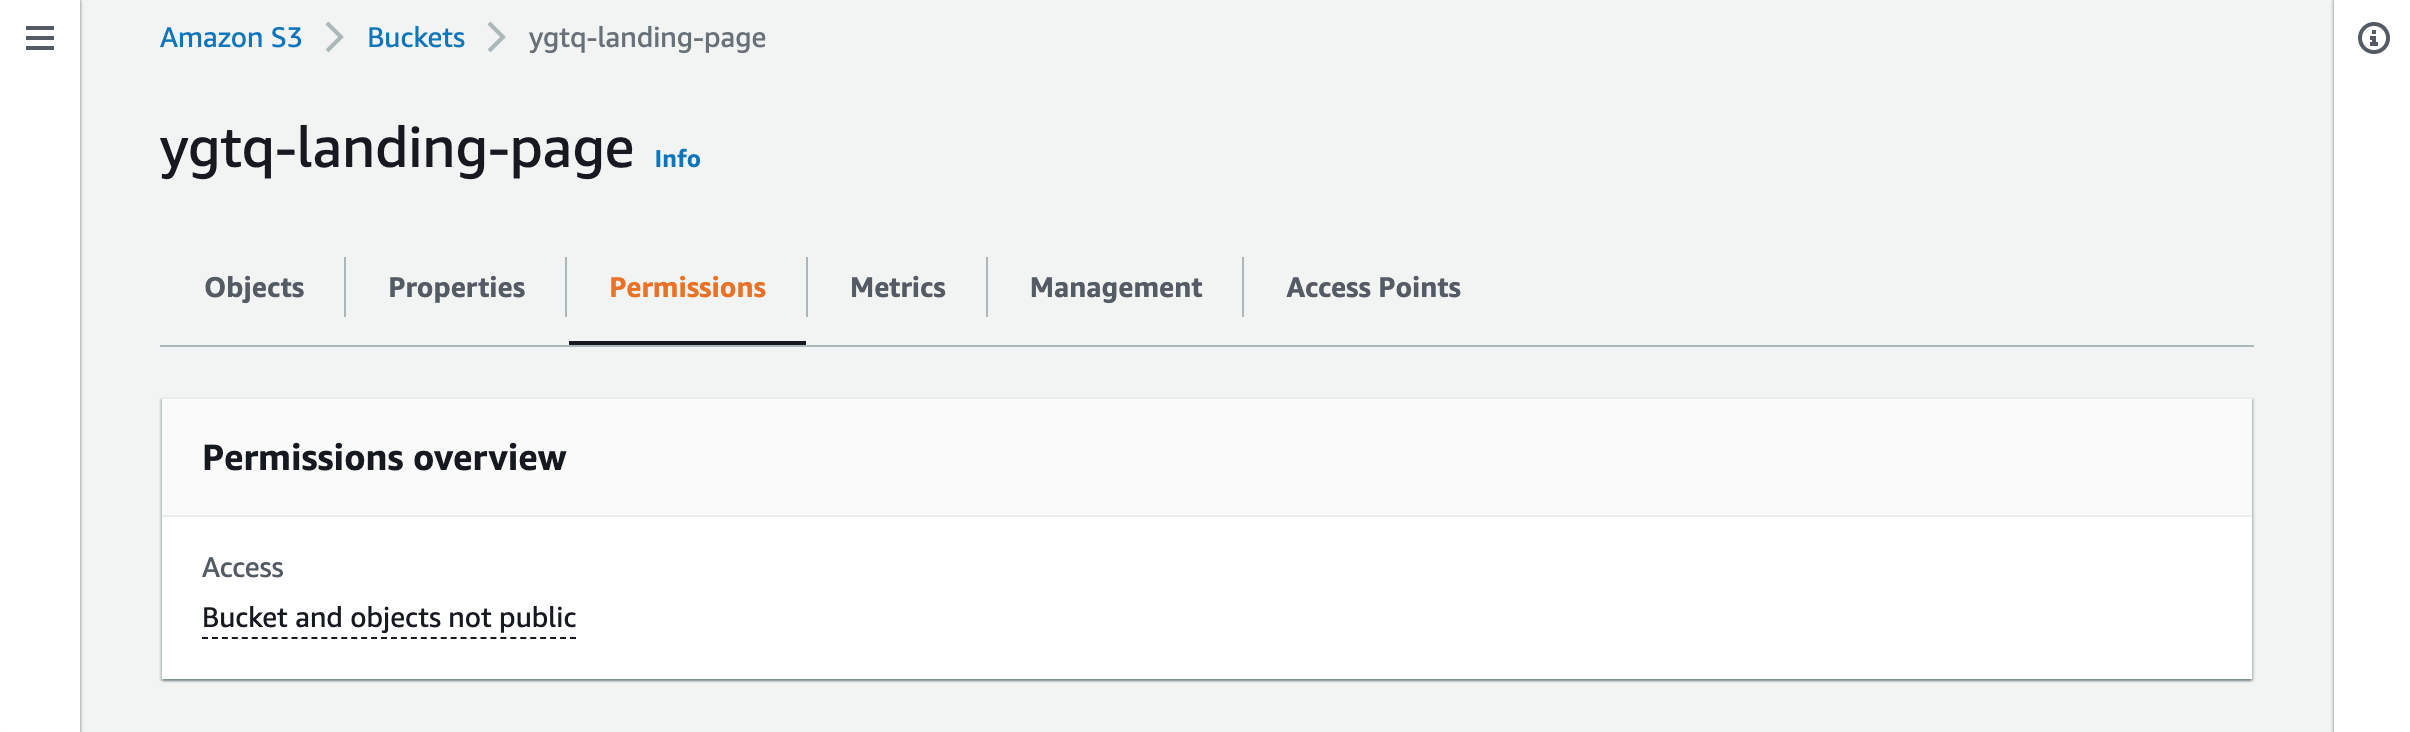Open the Info link beside bucket title
This screenshot has height=732, width=2410.
(677, 159)
